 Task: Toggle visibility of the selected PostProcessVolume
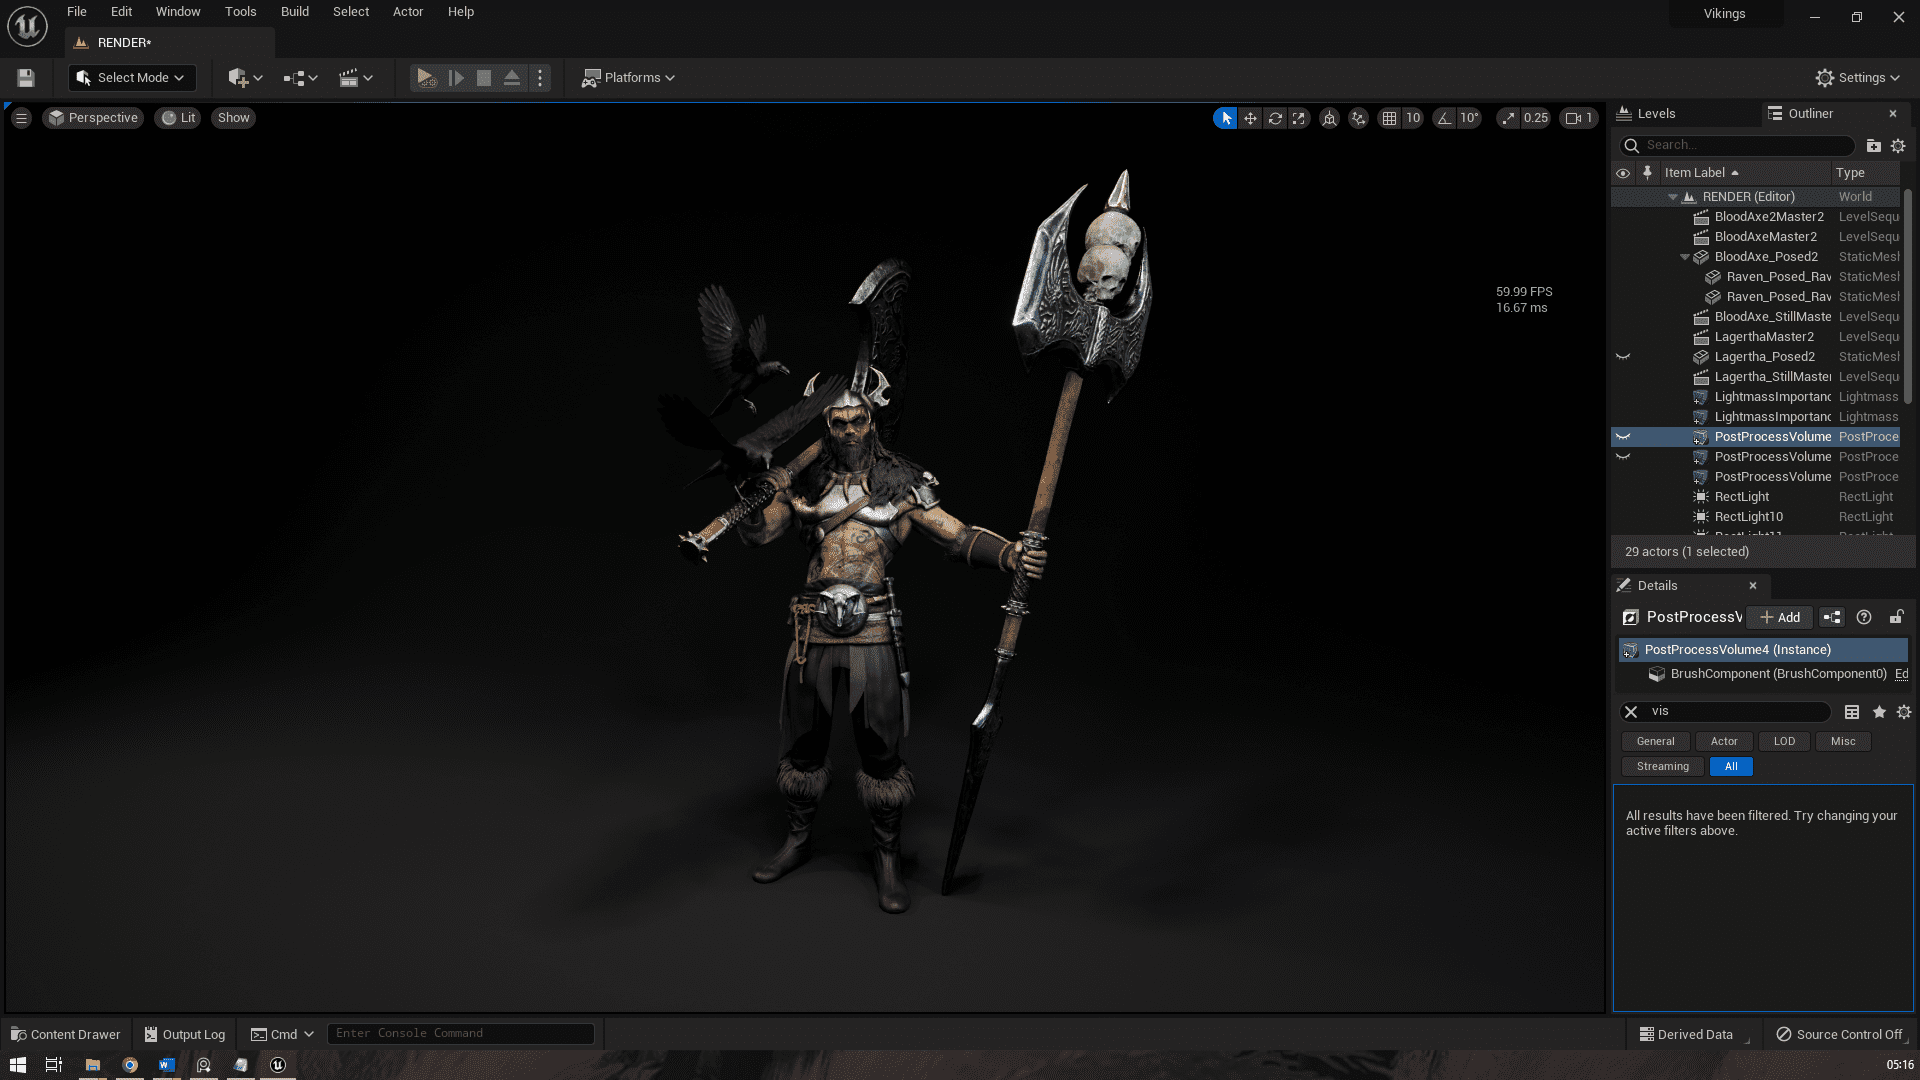click(1623, 437)
